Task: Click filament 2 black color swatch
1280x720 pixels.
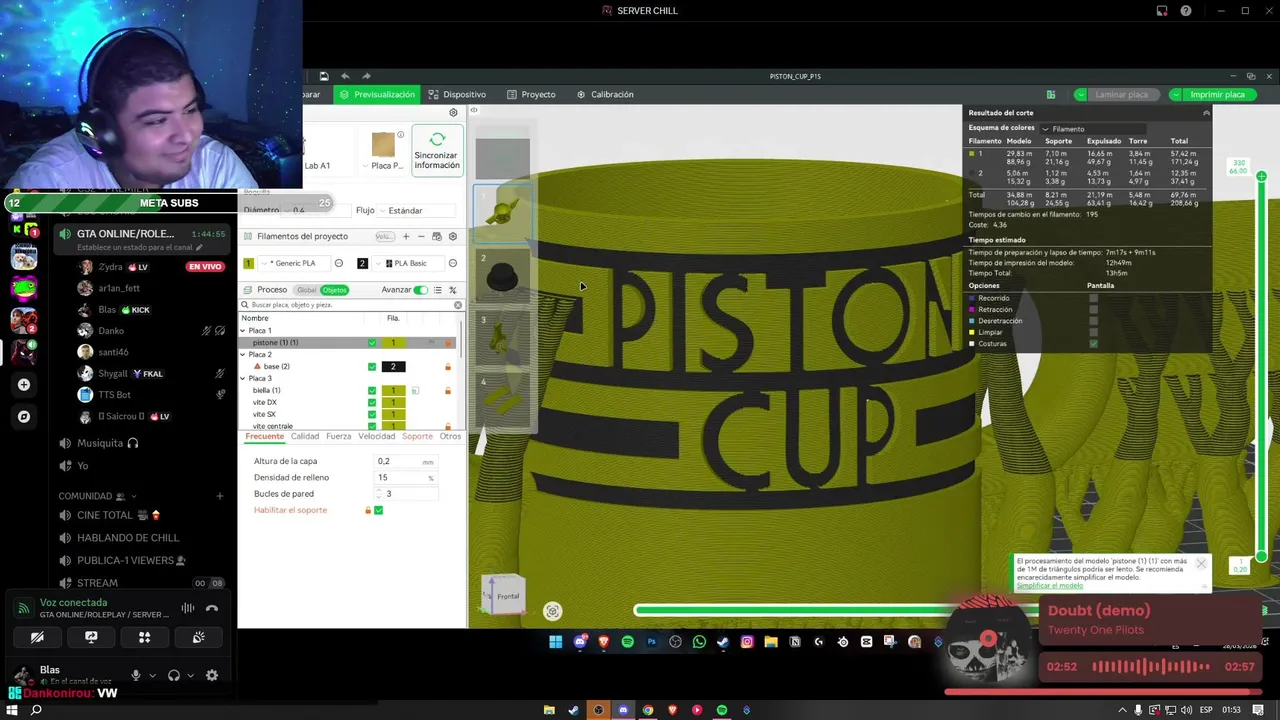Action: pos(362,263)
